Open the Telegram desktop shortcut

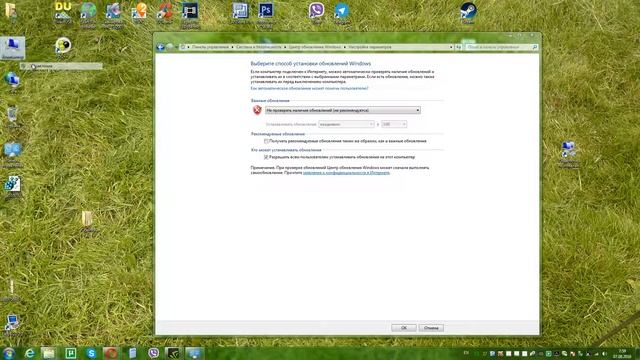tap(342, 11)
